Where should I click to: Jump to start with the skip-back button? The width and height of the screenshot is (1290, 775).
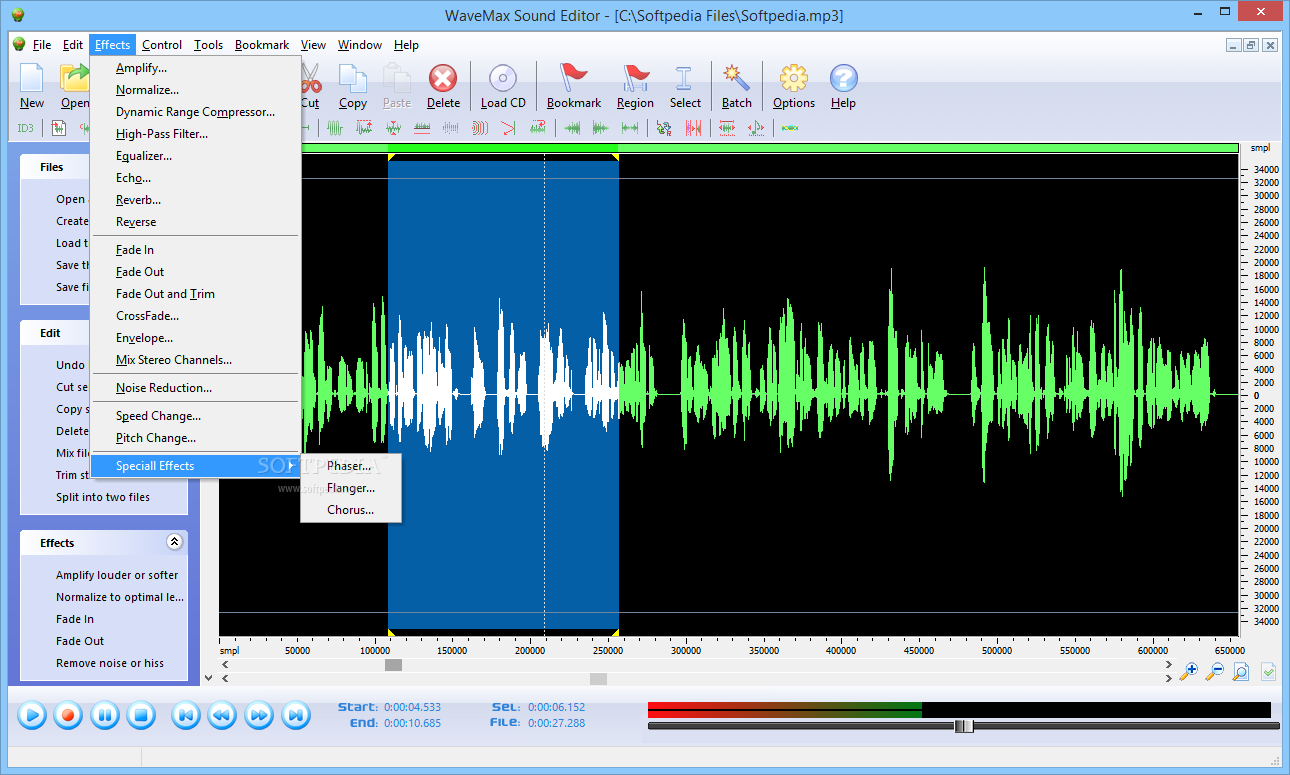click(186, 715)
